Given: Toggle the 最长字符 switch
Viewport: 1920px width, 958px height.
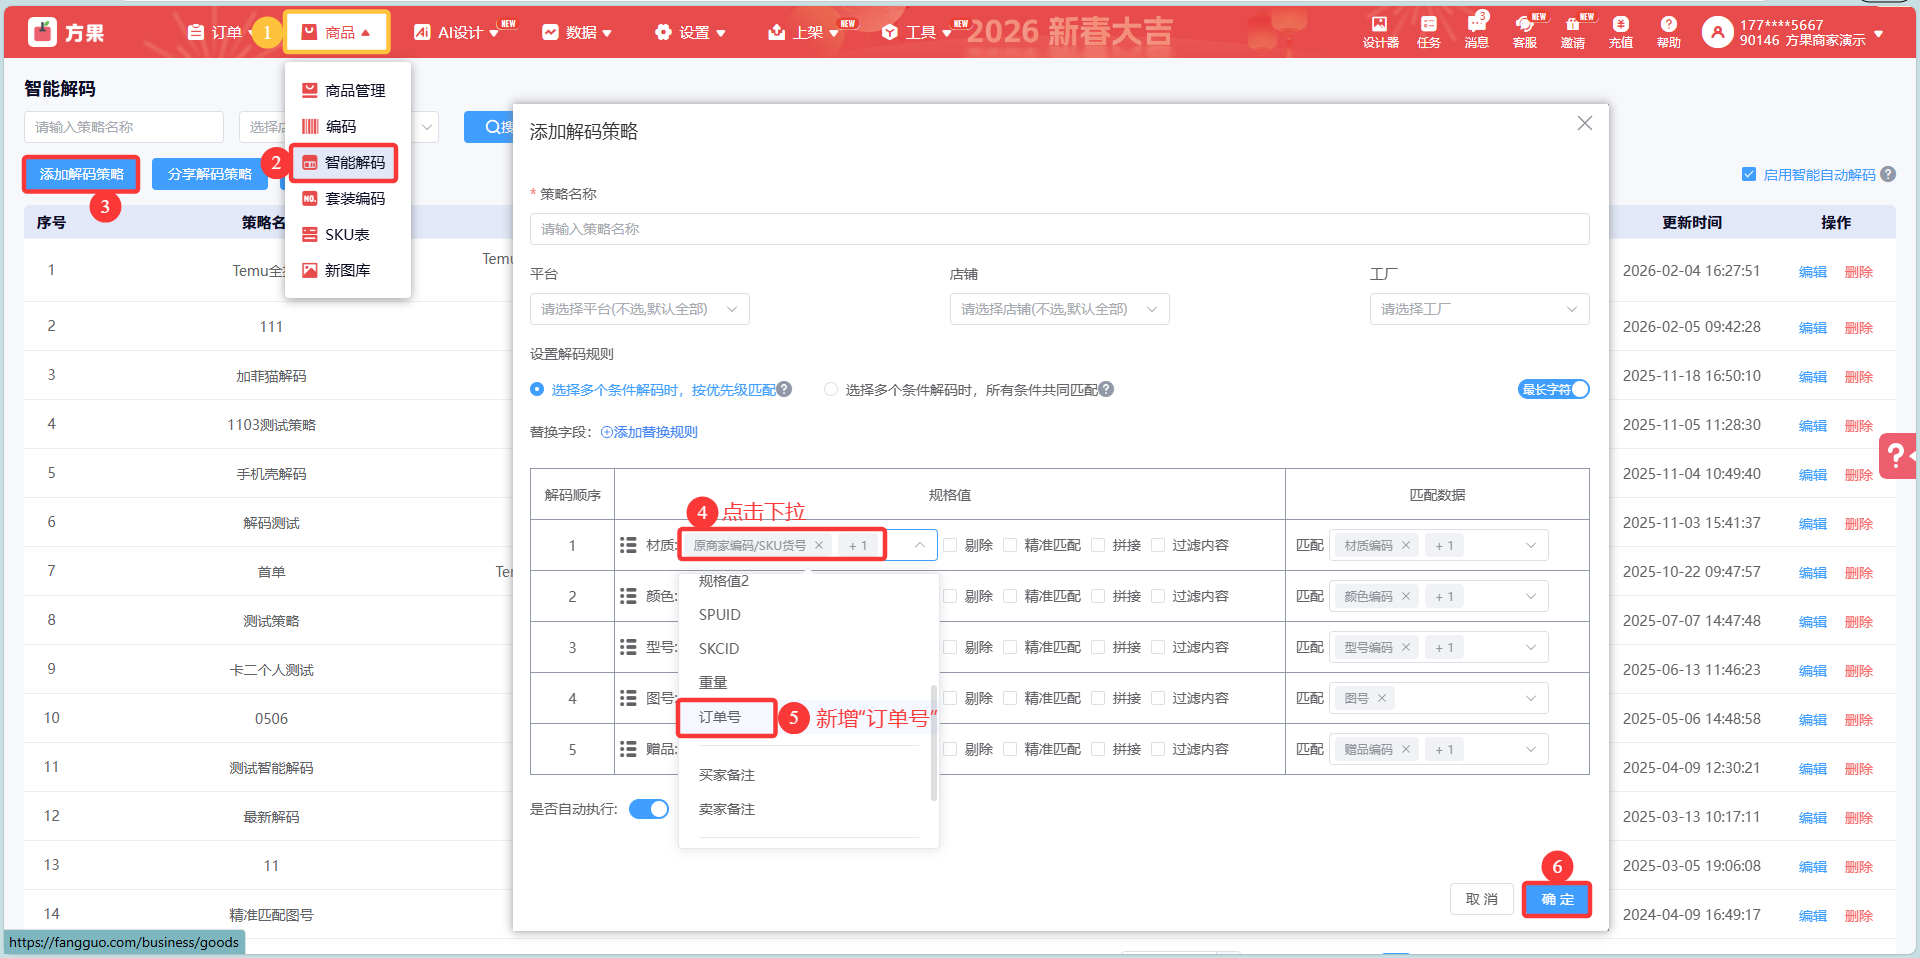Looking at the screenshot, I should point(1553,390).
